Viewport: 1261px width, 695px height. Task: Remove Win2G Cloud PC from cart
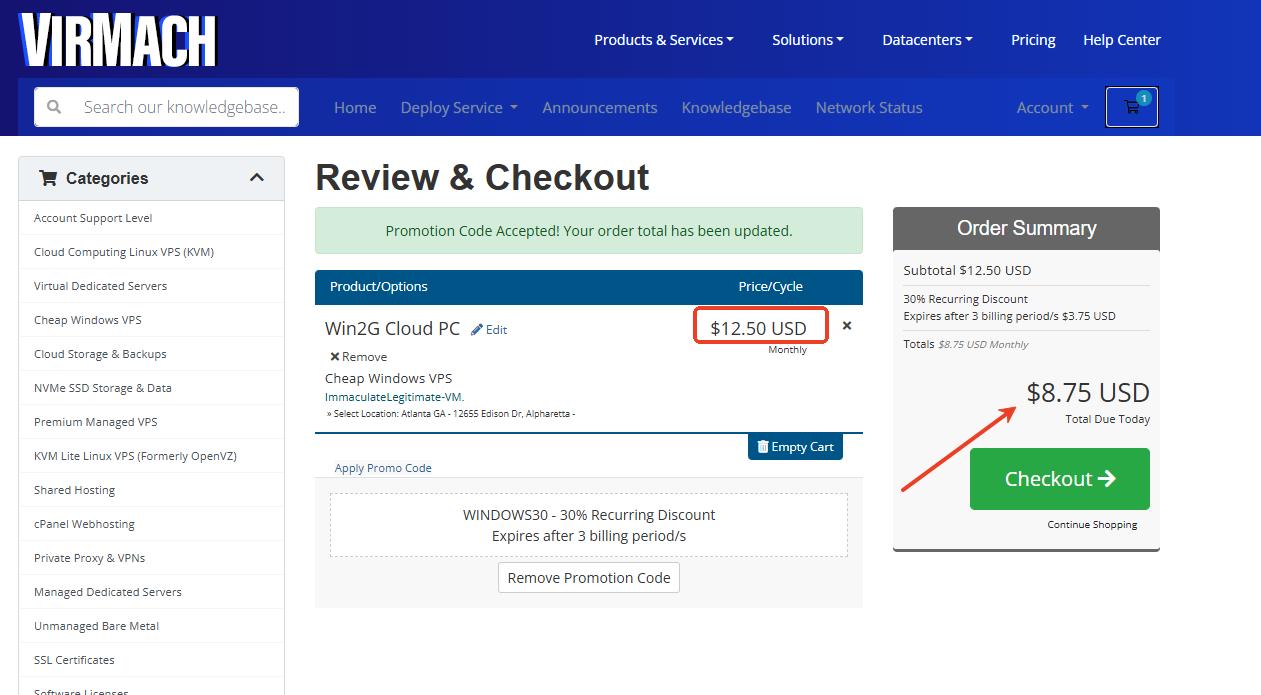point(359,357)
